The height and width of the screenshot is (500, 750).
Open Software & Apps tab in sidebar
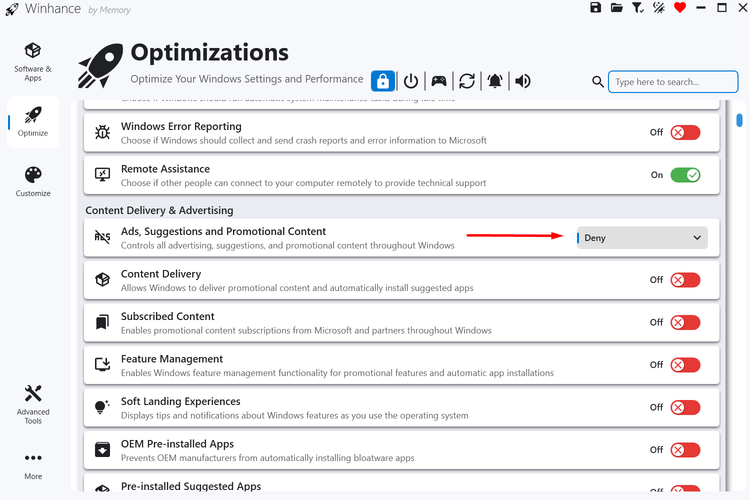[33, 61]
